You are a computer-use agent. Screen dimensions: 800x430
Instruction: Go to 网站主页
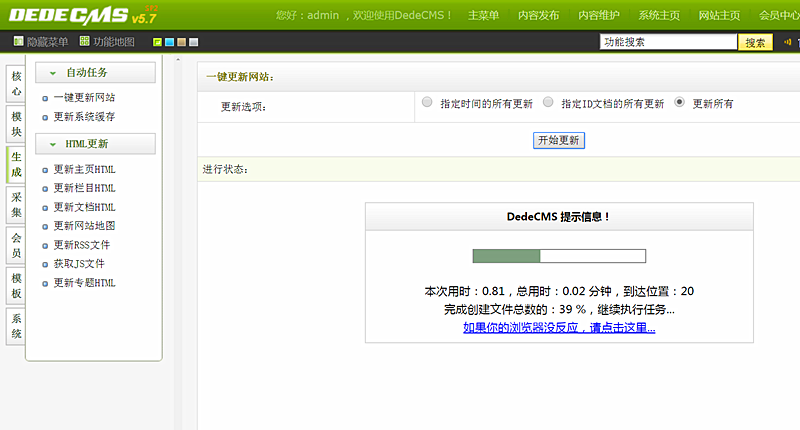click(x=719, y=15)
